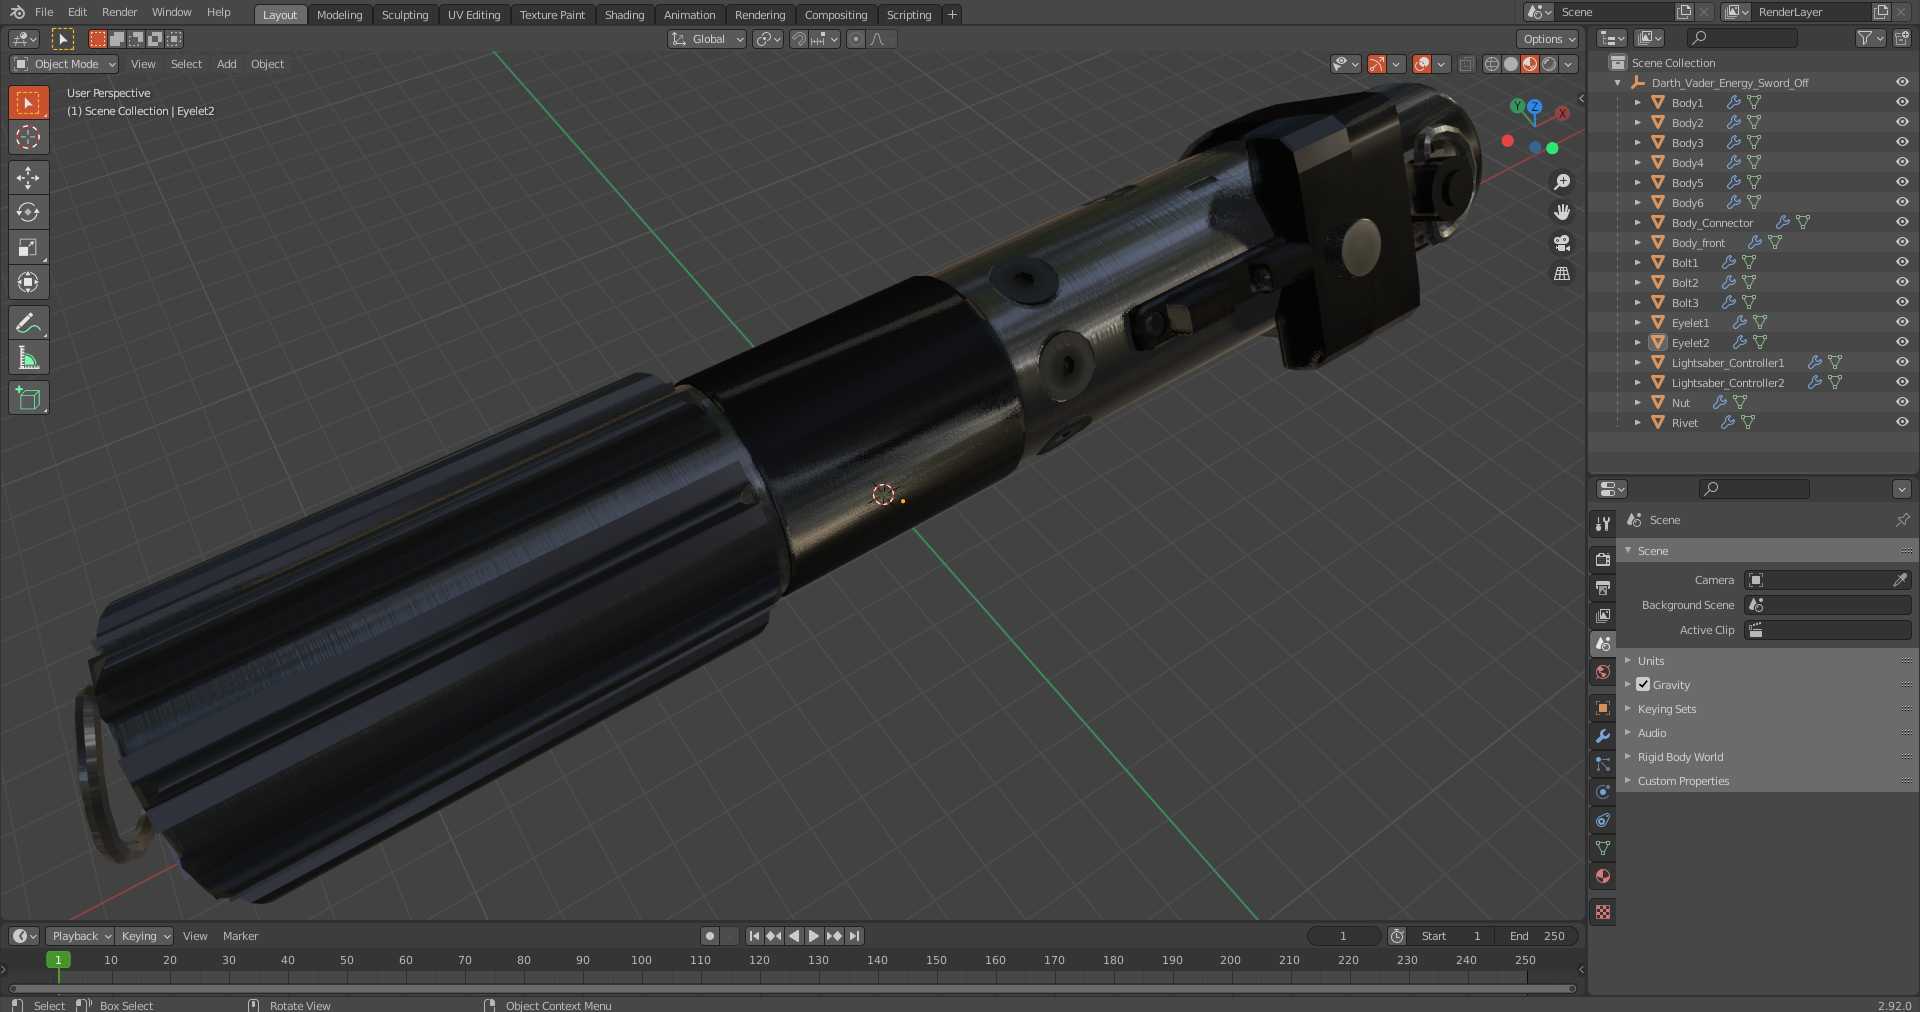
Task: Click the Select Box tool
Action: tap(28, 102)
